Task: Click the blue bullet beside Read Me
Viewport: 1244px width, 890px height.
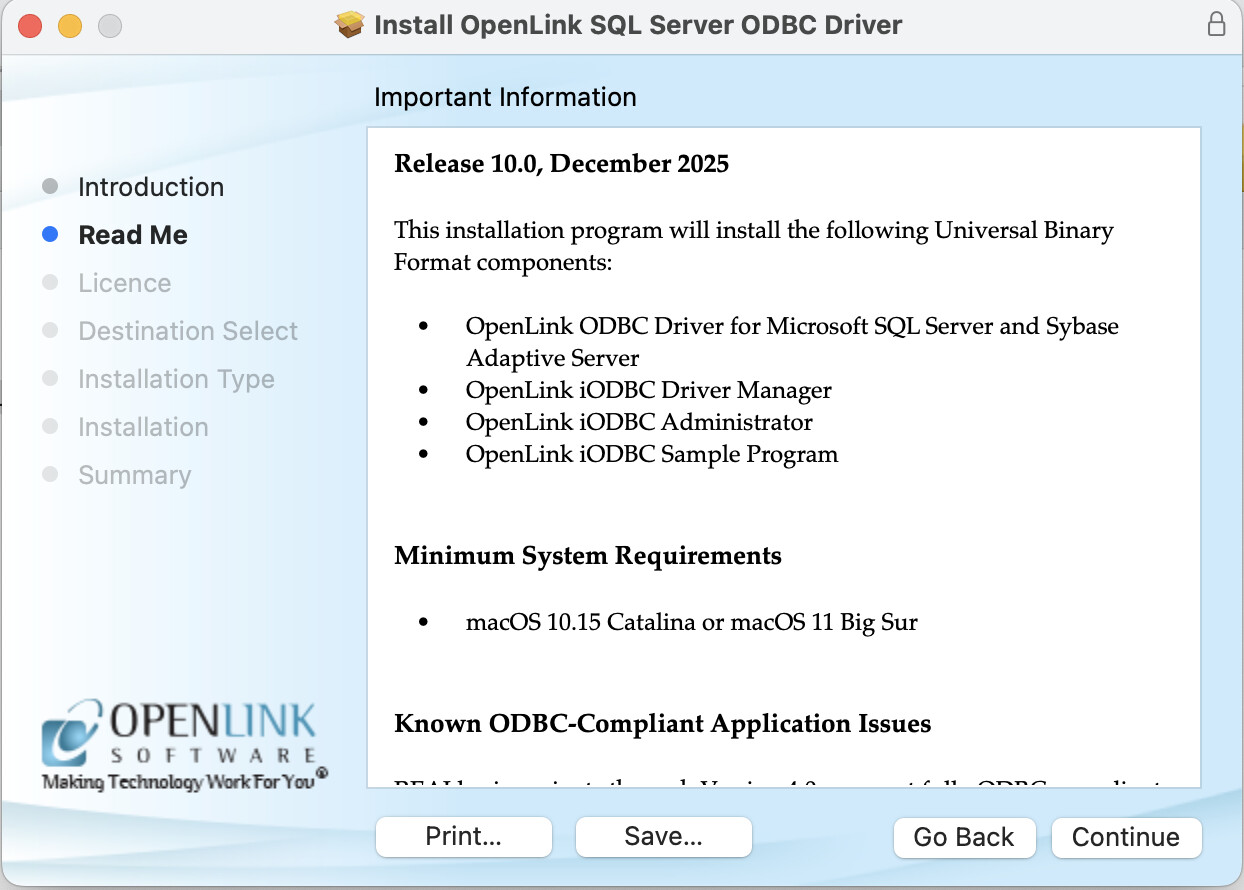Action: click(50, 235)
